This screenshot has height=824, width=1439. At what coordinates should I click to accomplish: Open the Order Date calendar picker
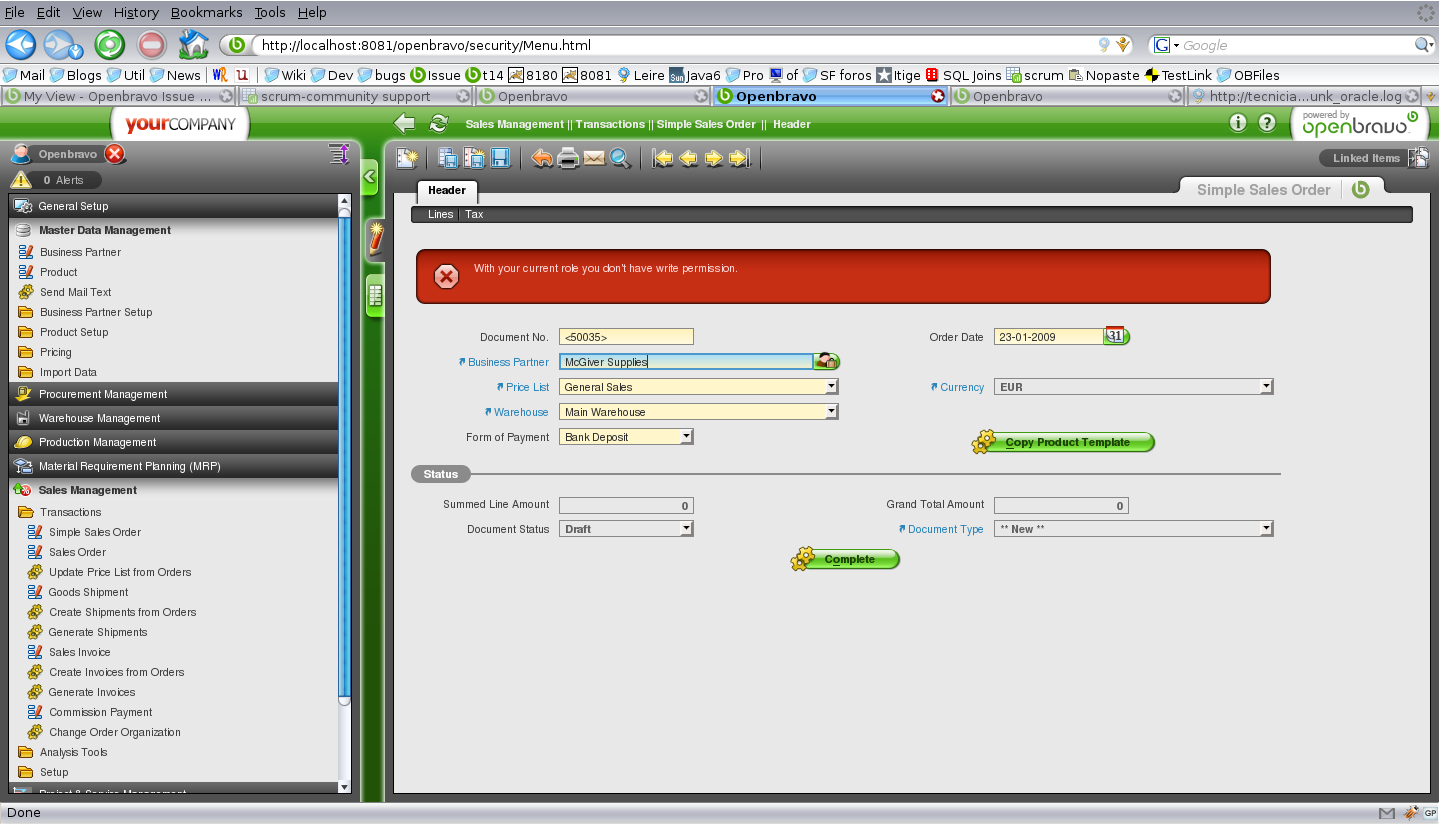coord(1115,336)
